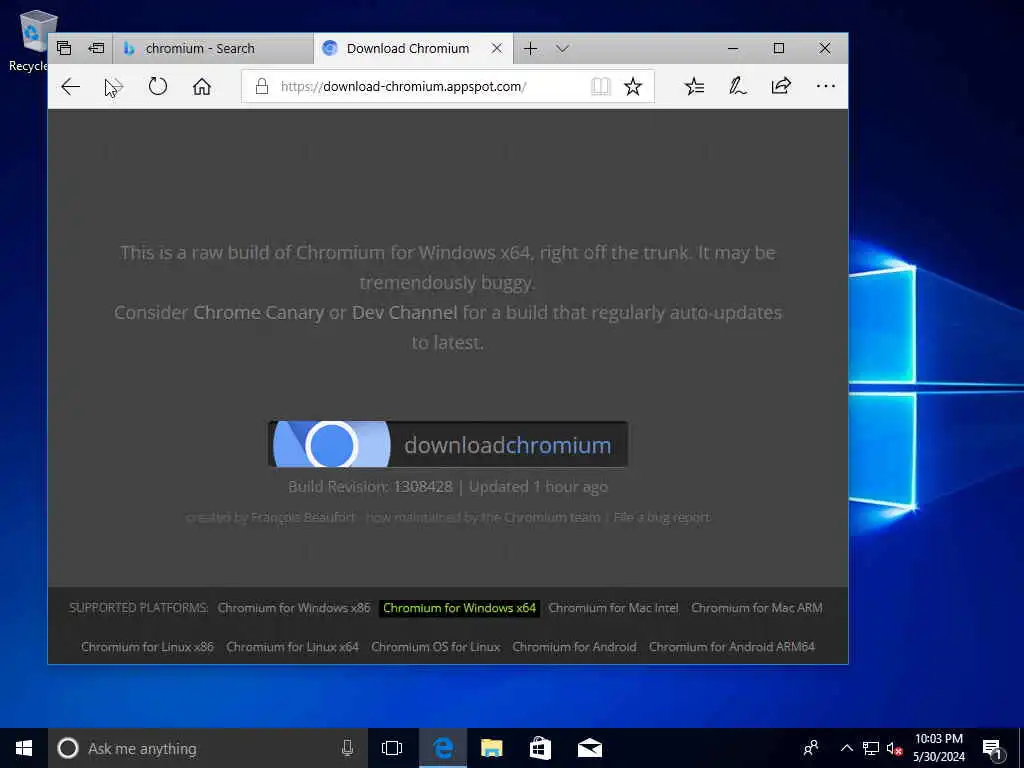1024x768 pixels.
Task: Open Settings and more menu
Action: pos(825,86)
